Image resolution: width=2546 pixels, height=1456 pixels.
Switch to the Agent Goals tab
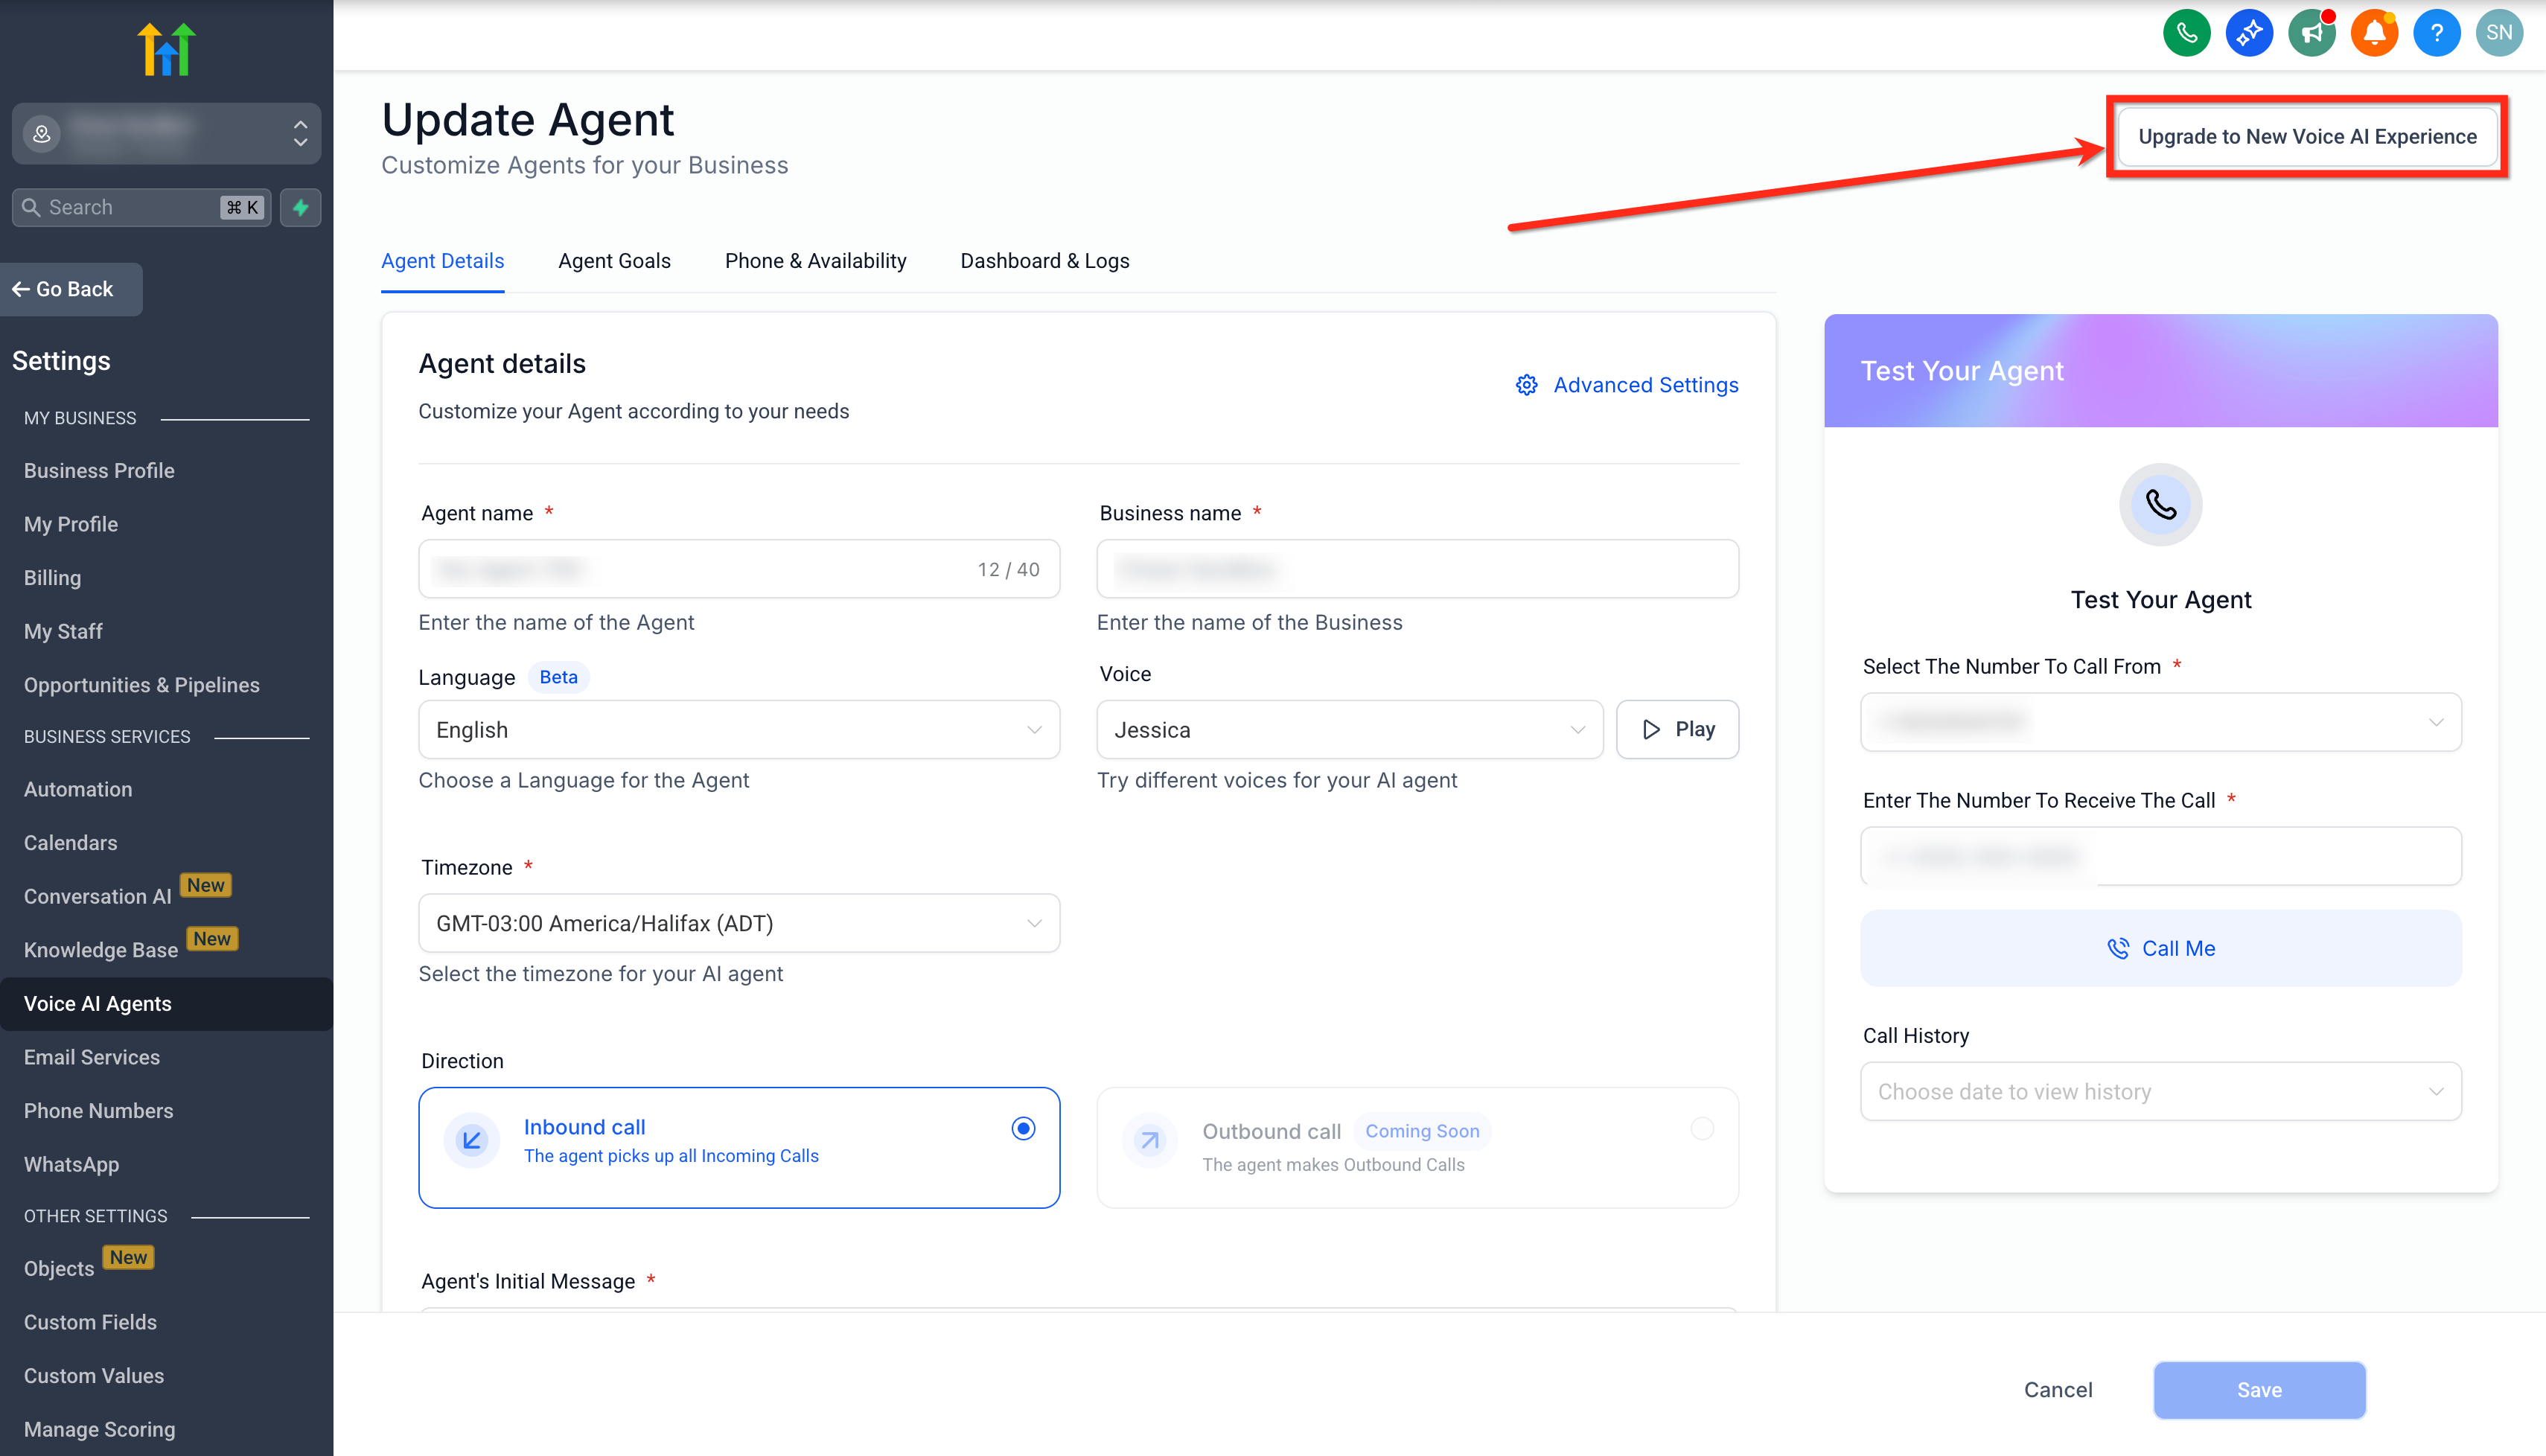(x=614, y=261)
